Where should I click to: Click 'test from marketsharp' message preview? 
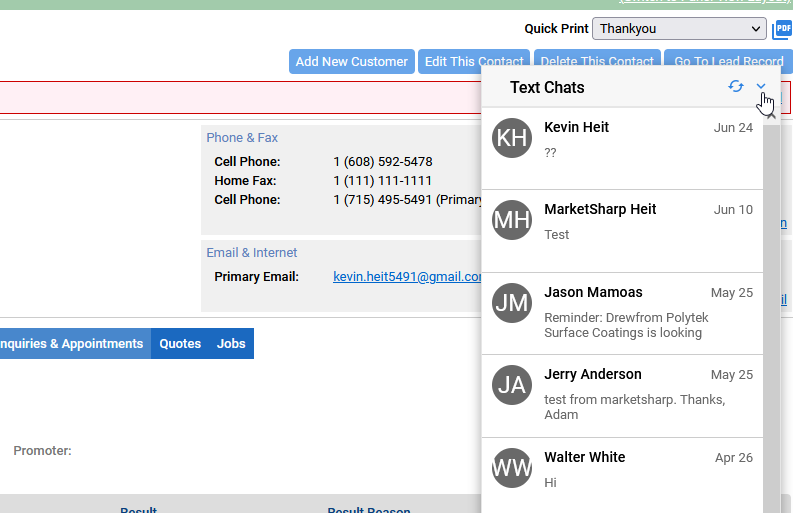[635, 407]
